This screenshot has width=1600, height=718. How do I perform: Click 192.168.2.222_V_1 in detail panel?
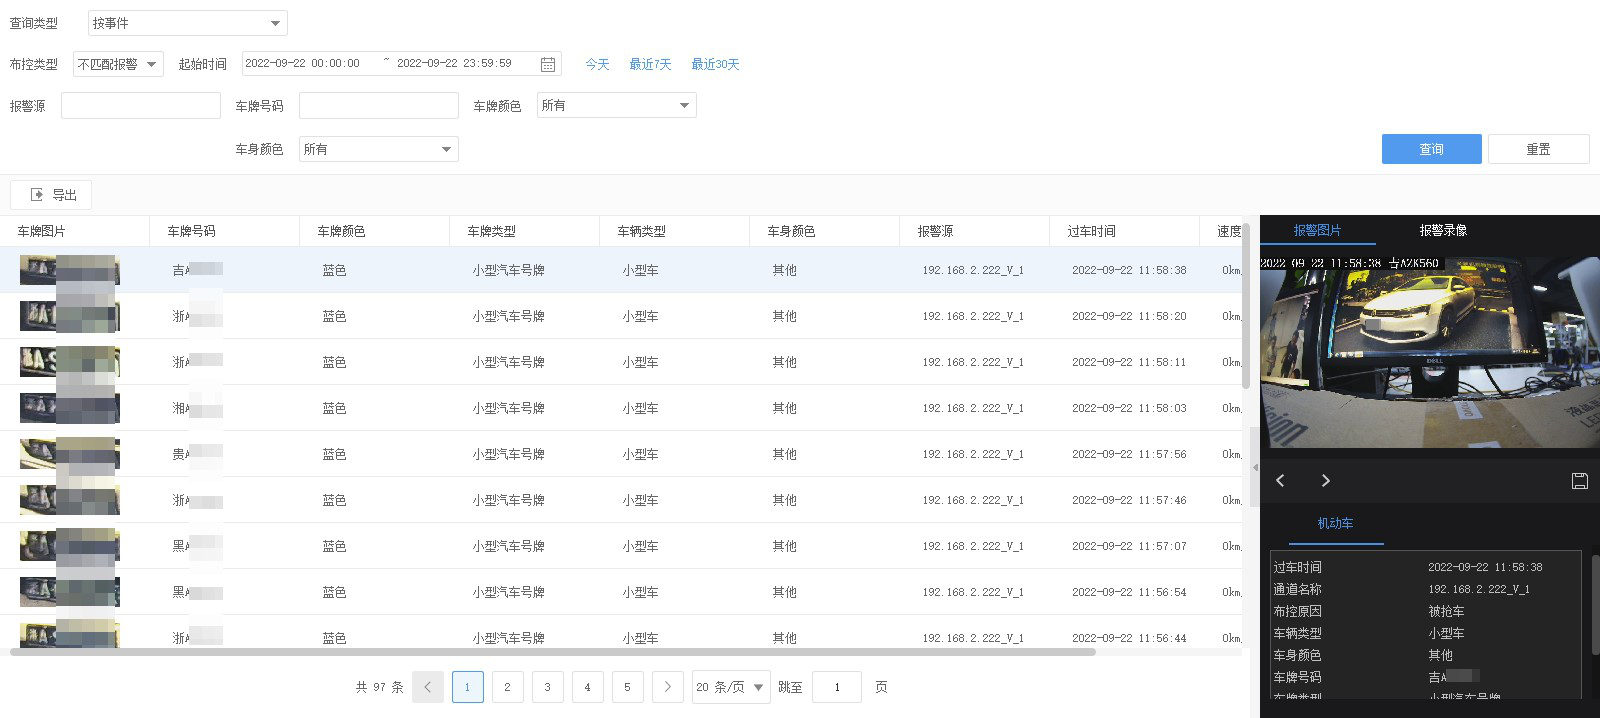coord(1479,589)
